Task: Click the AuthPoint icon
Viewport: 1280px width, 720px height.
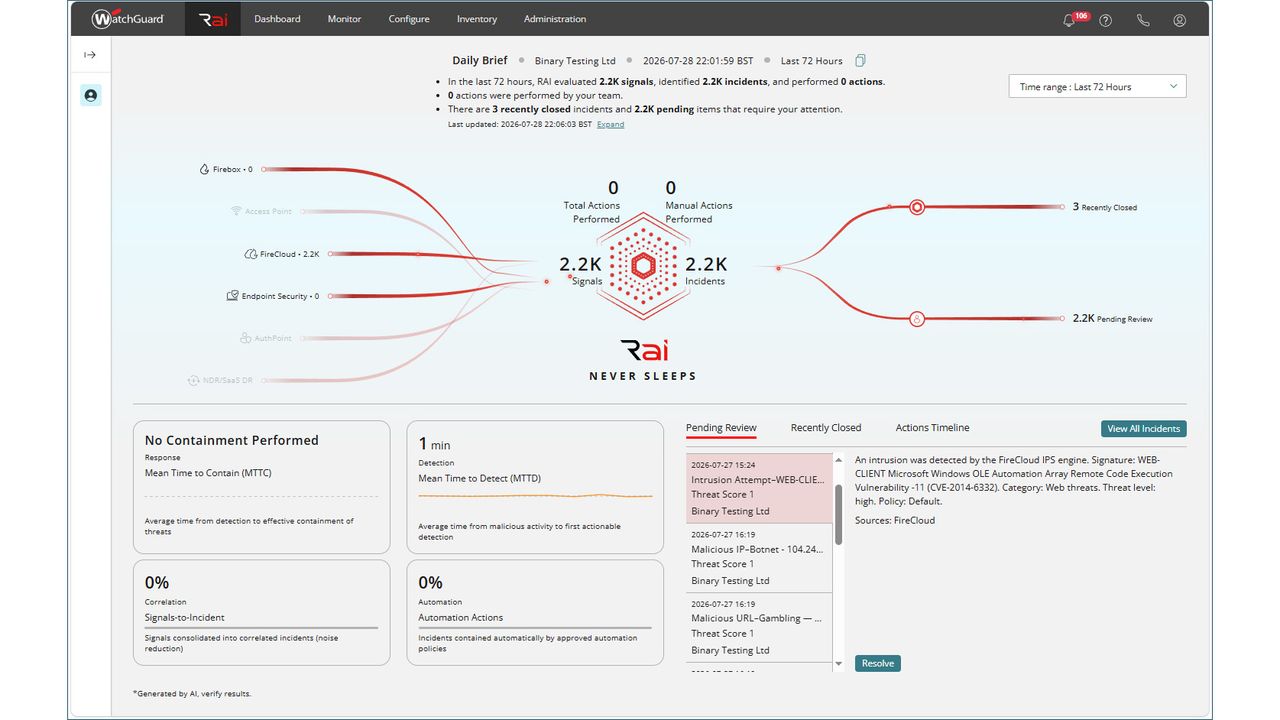Action: click(245, 338)
